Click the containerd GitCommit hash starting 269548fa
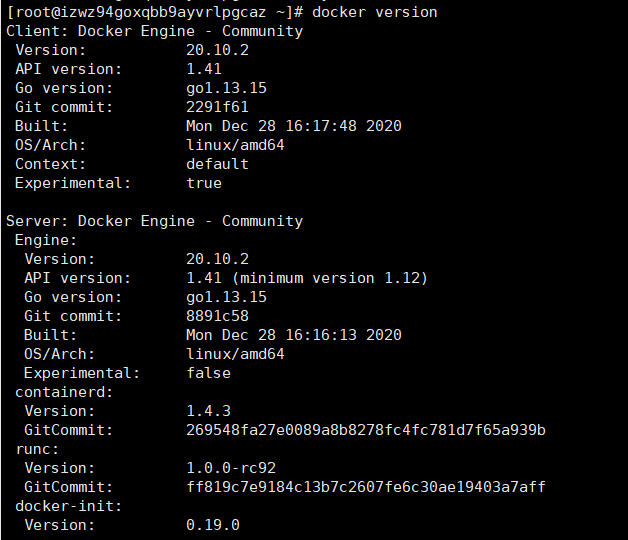 coord(366,430)
